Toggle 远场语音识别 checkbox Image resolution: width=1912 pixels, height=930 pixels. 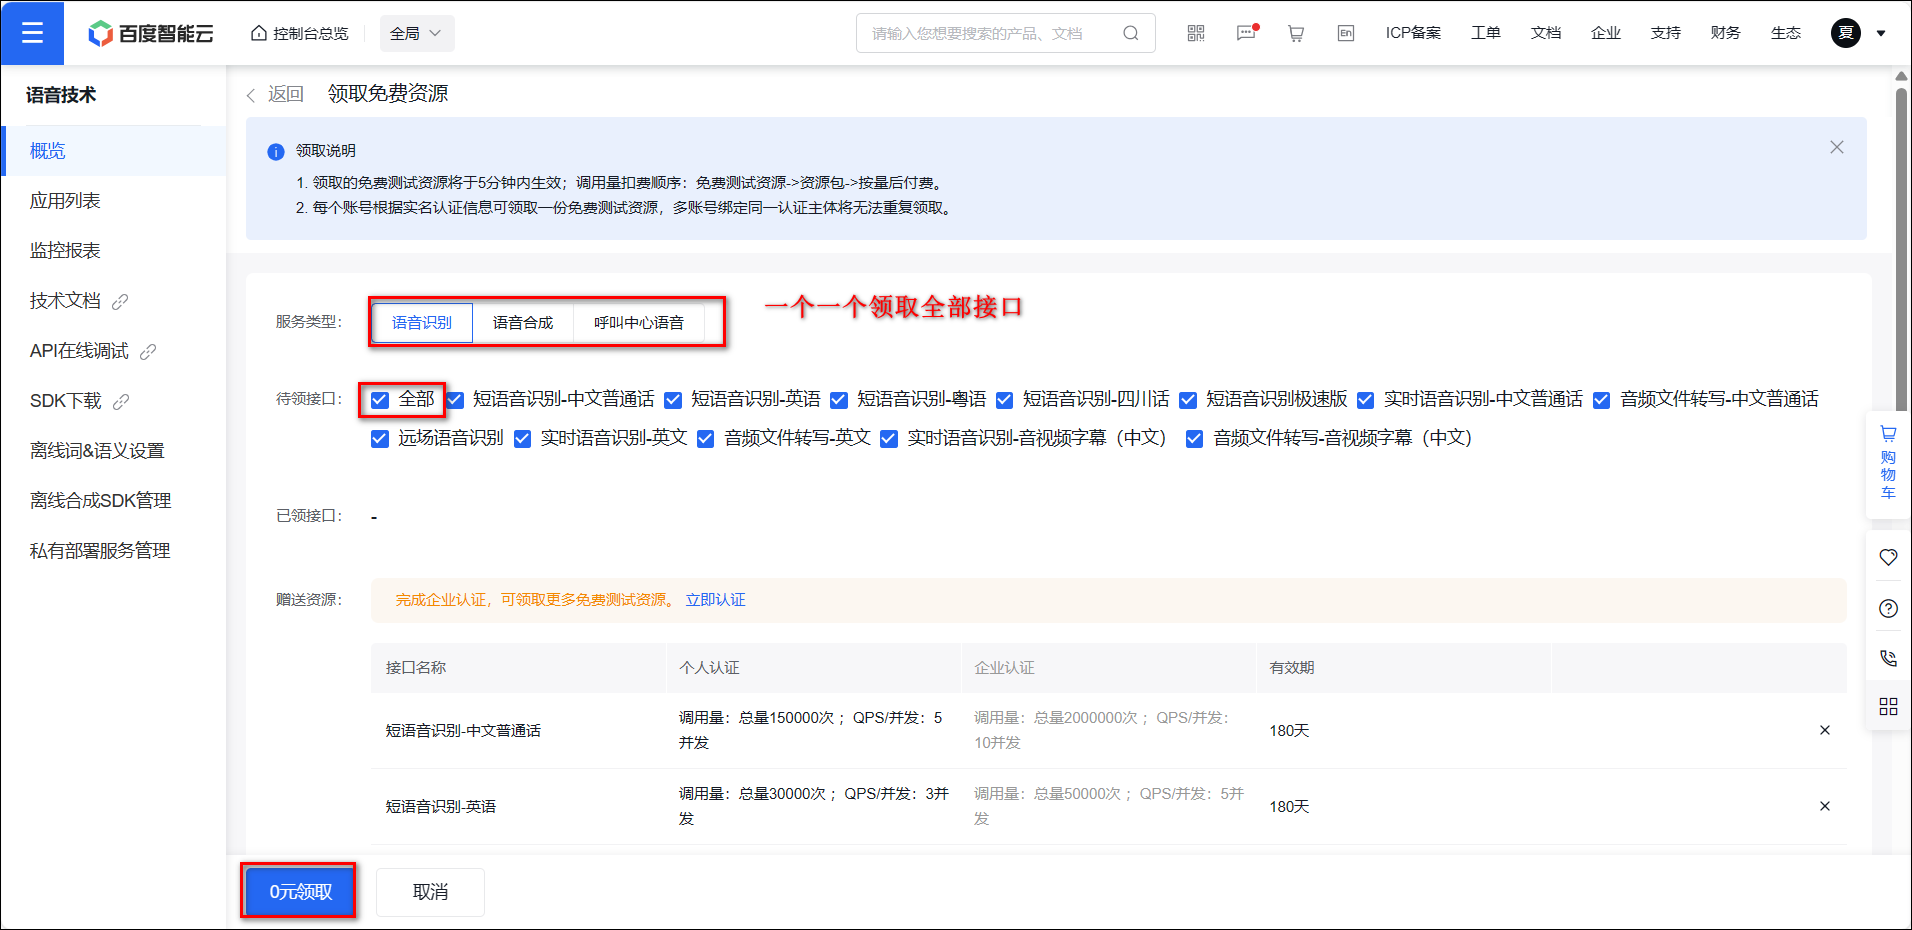click(380, 439)
